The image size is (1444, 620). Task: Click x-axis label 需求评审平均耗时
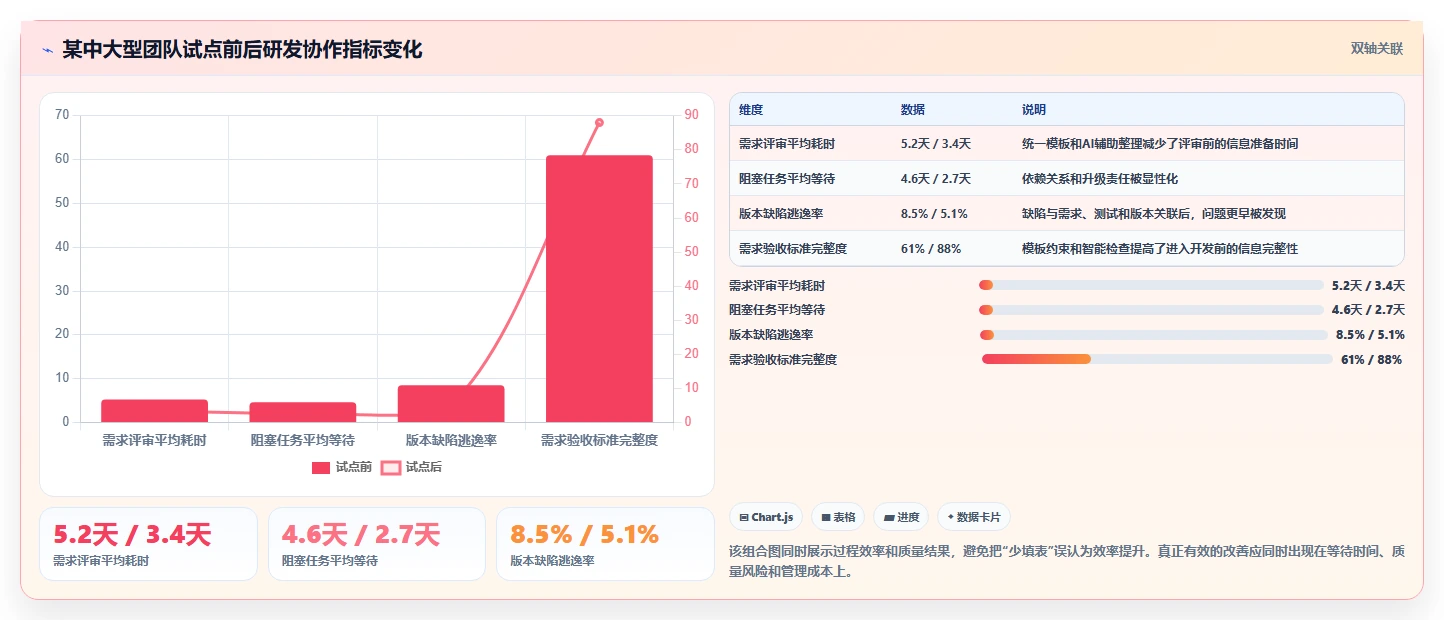point(154,440)
